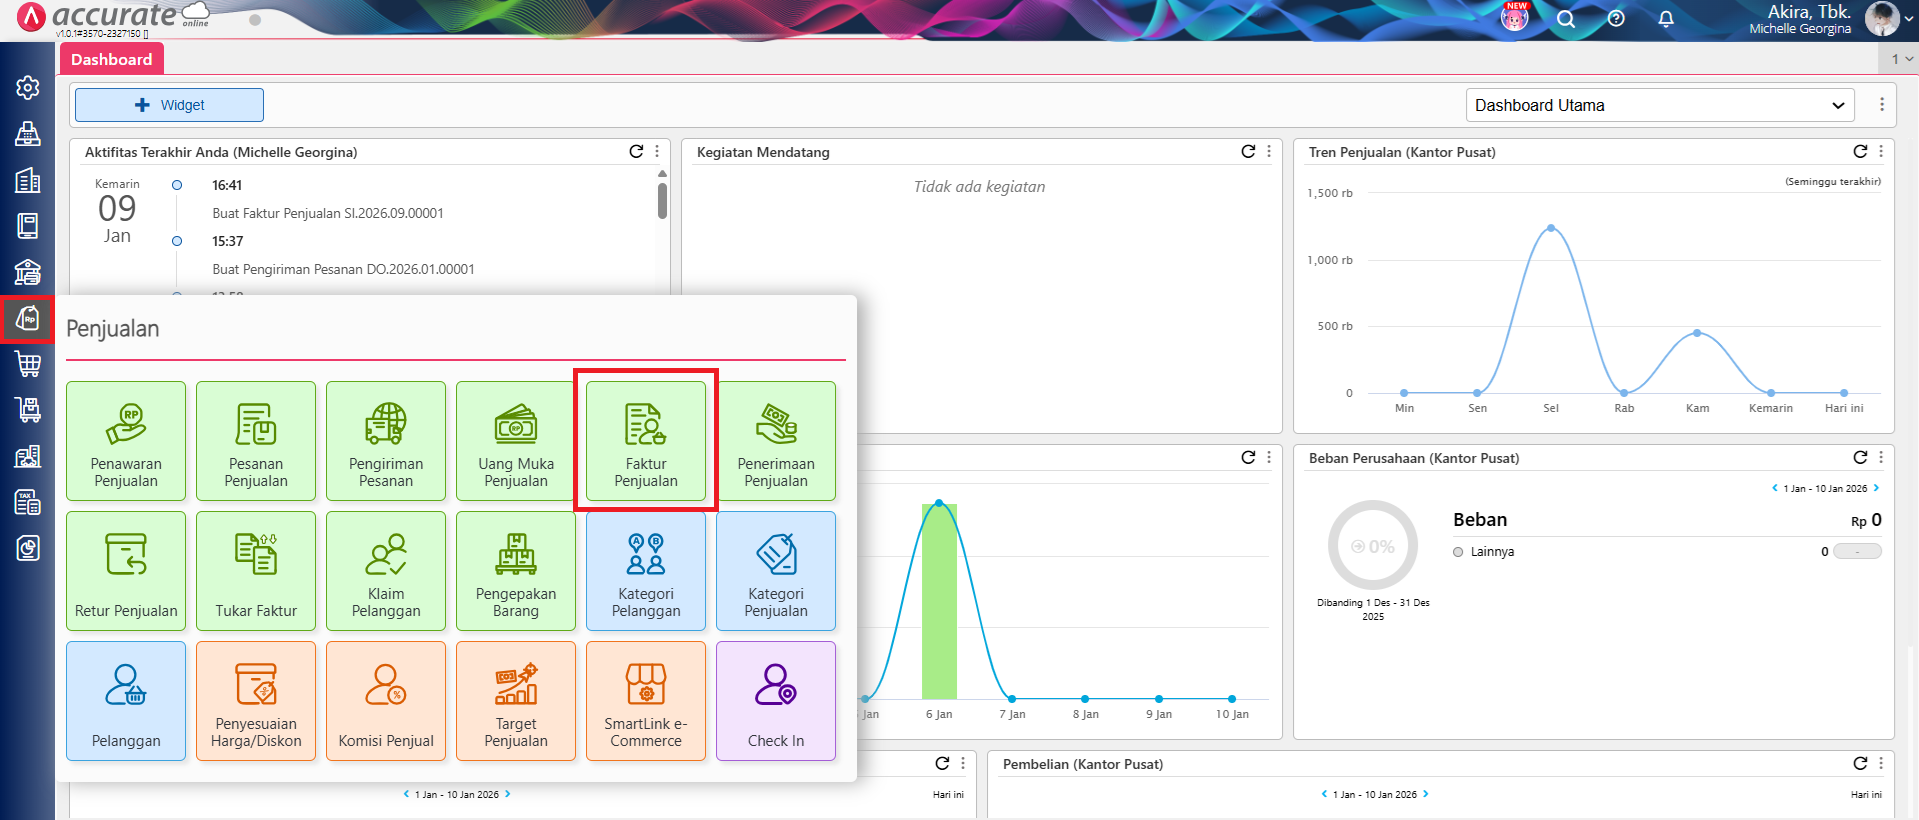The height and width of the screenshot is (820, 1919).
Task: Open the Beban Perusahaan widget three-dot menu
Action: [1881, 458]
